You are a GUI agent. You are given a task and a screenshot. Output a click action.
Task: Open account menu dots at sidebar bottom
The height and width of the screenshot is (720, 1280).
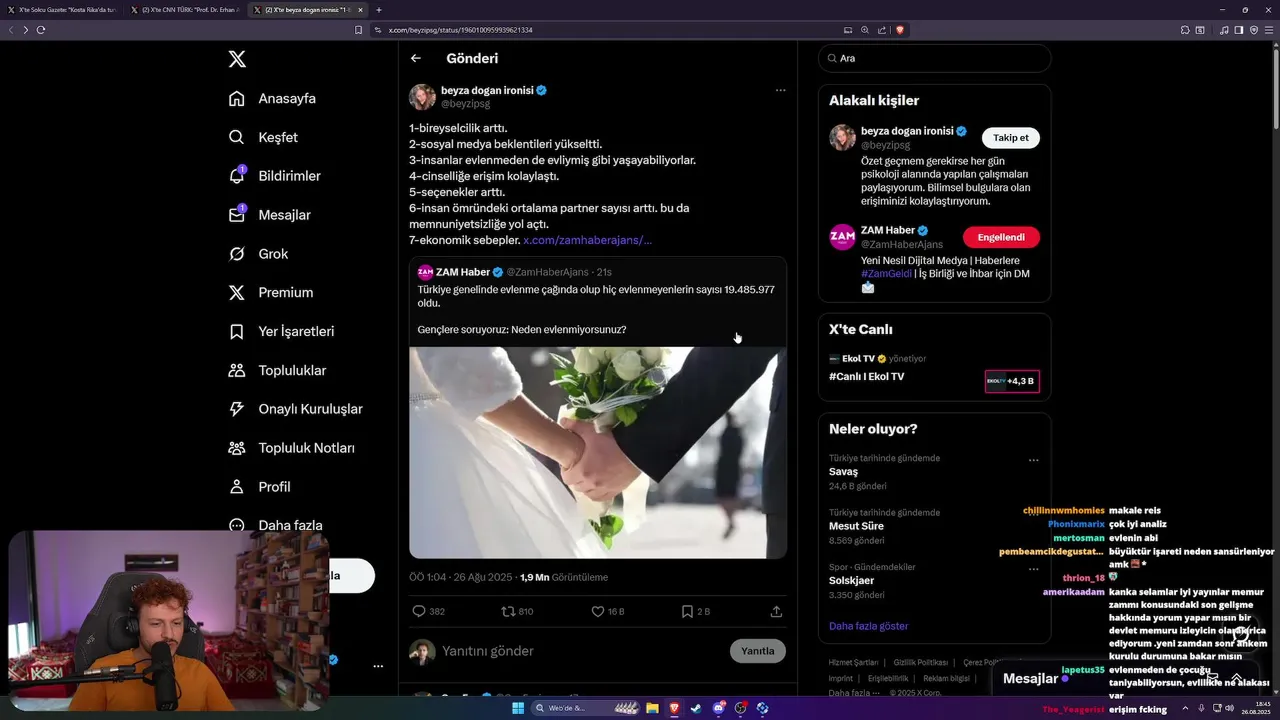378,666
